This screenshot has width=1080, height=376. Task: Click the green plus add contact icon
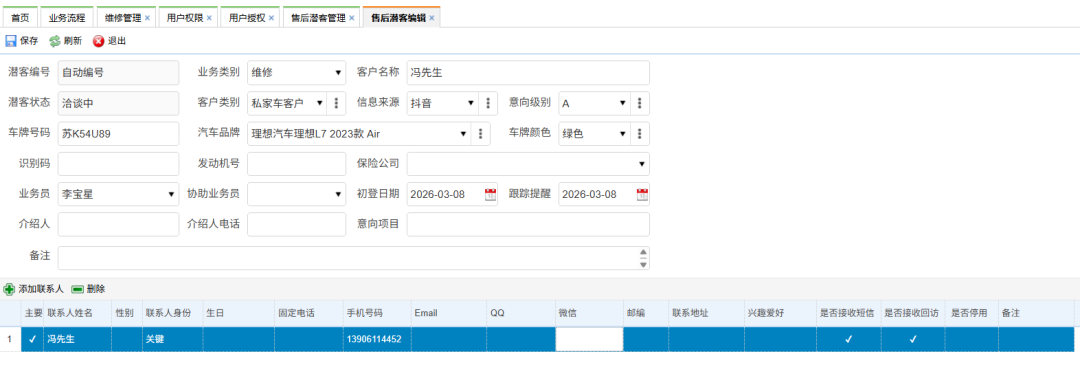pyautogui.click(x=9, y=289)
